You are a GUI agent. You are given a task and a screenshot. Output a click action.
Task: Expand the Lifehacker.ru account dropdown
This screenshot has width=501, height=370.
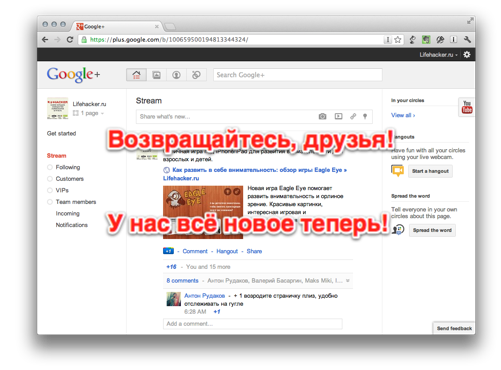[x=439, y=55]
